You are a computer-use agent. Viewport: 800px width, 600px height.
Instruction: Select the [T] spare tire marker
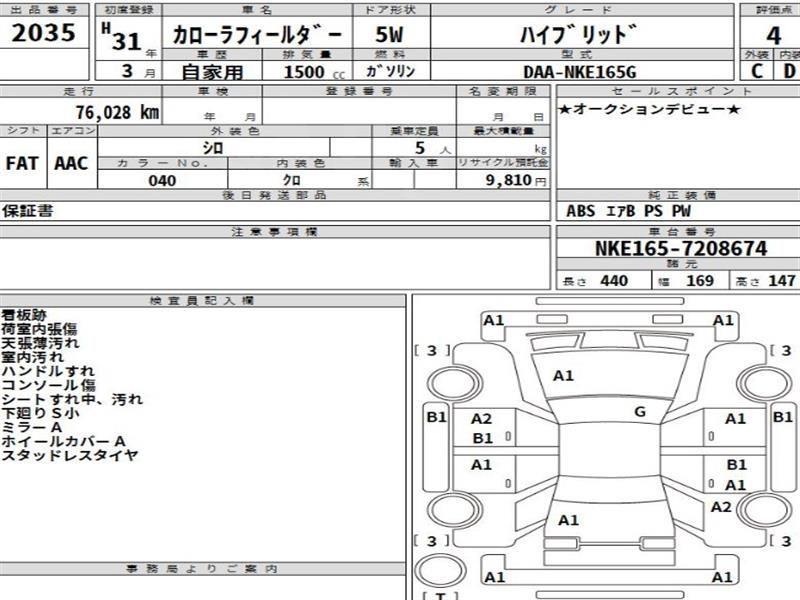pyautogui.click(x=440, y=595)
